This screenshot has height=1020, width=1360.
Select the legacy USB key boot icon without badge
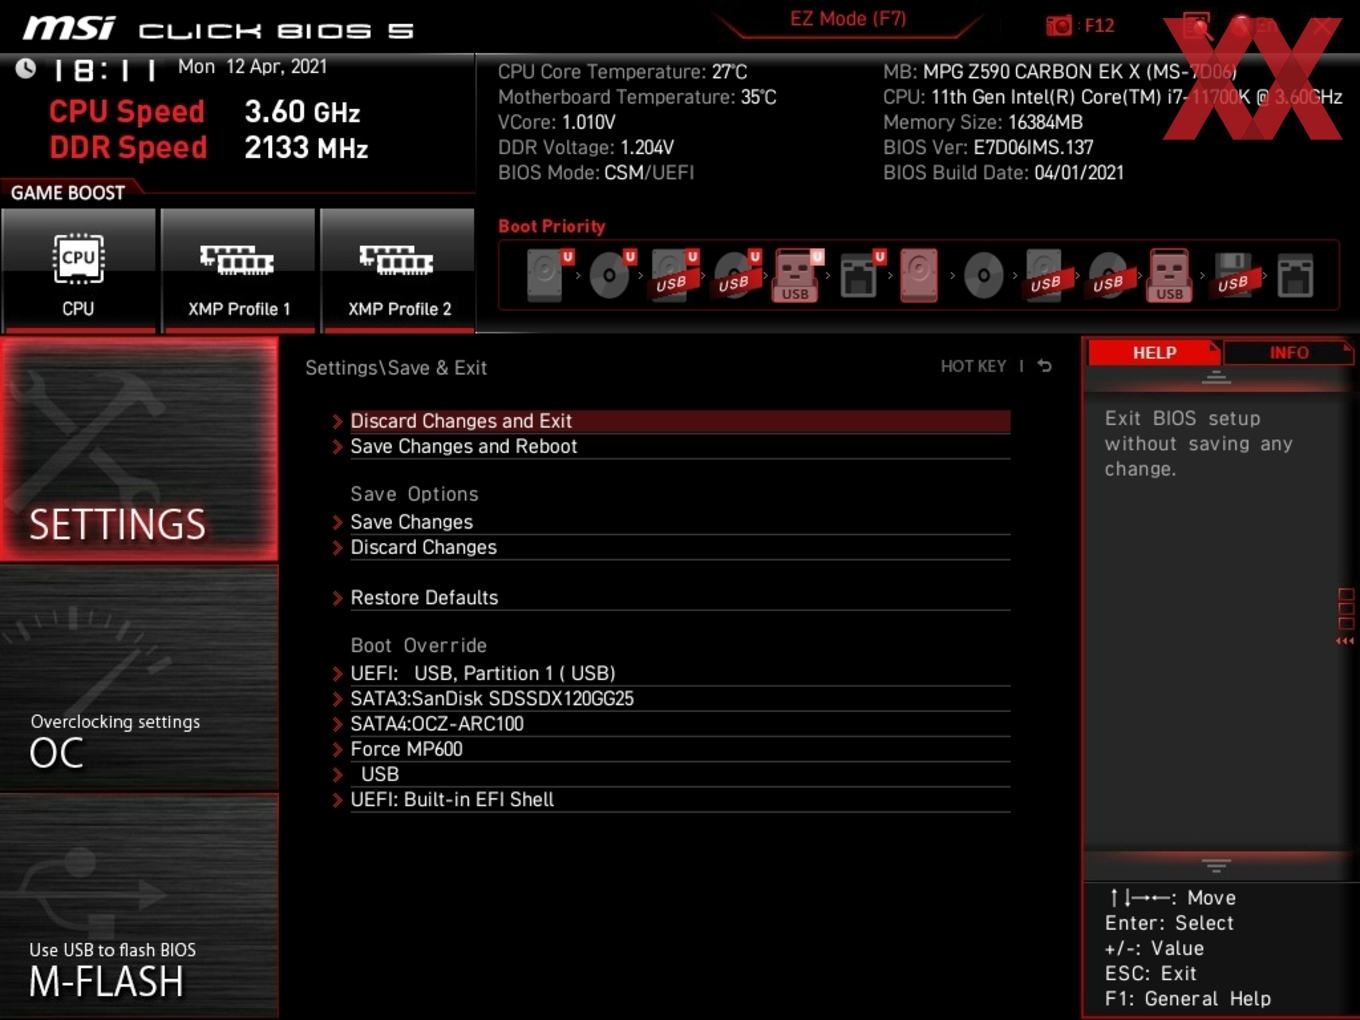(1169, 275)
